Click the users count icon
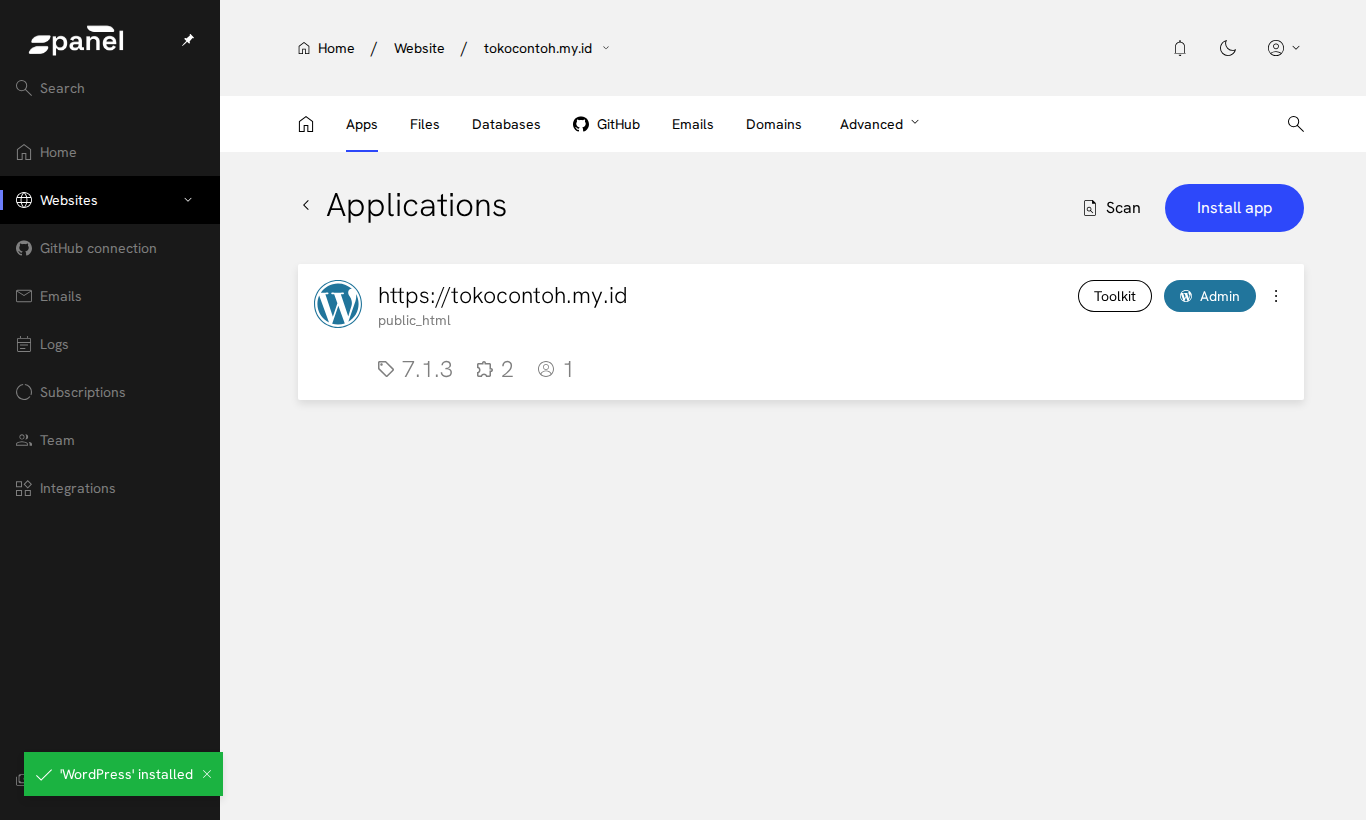This screenshot has width=1366, height=820. click(546, 369)
